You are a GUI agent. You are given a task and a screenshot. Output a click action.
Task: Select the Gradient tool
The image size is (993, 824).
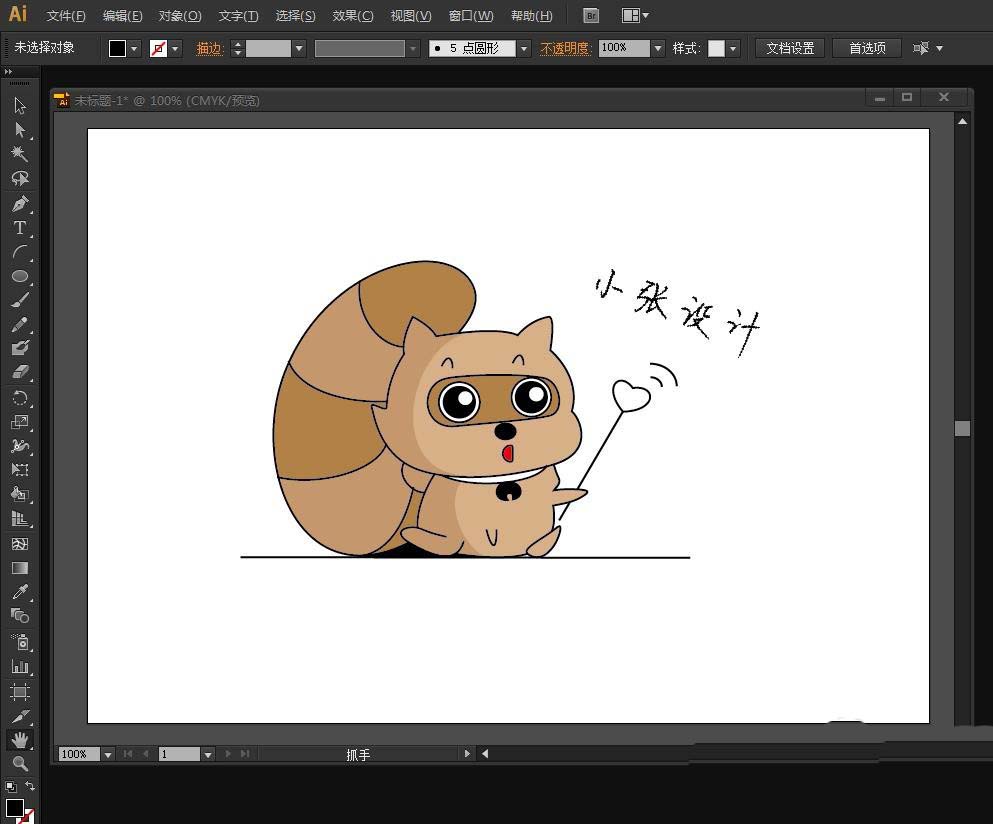(x=19, y=568)
